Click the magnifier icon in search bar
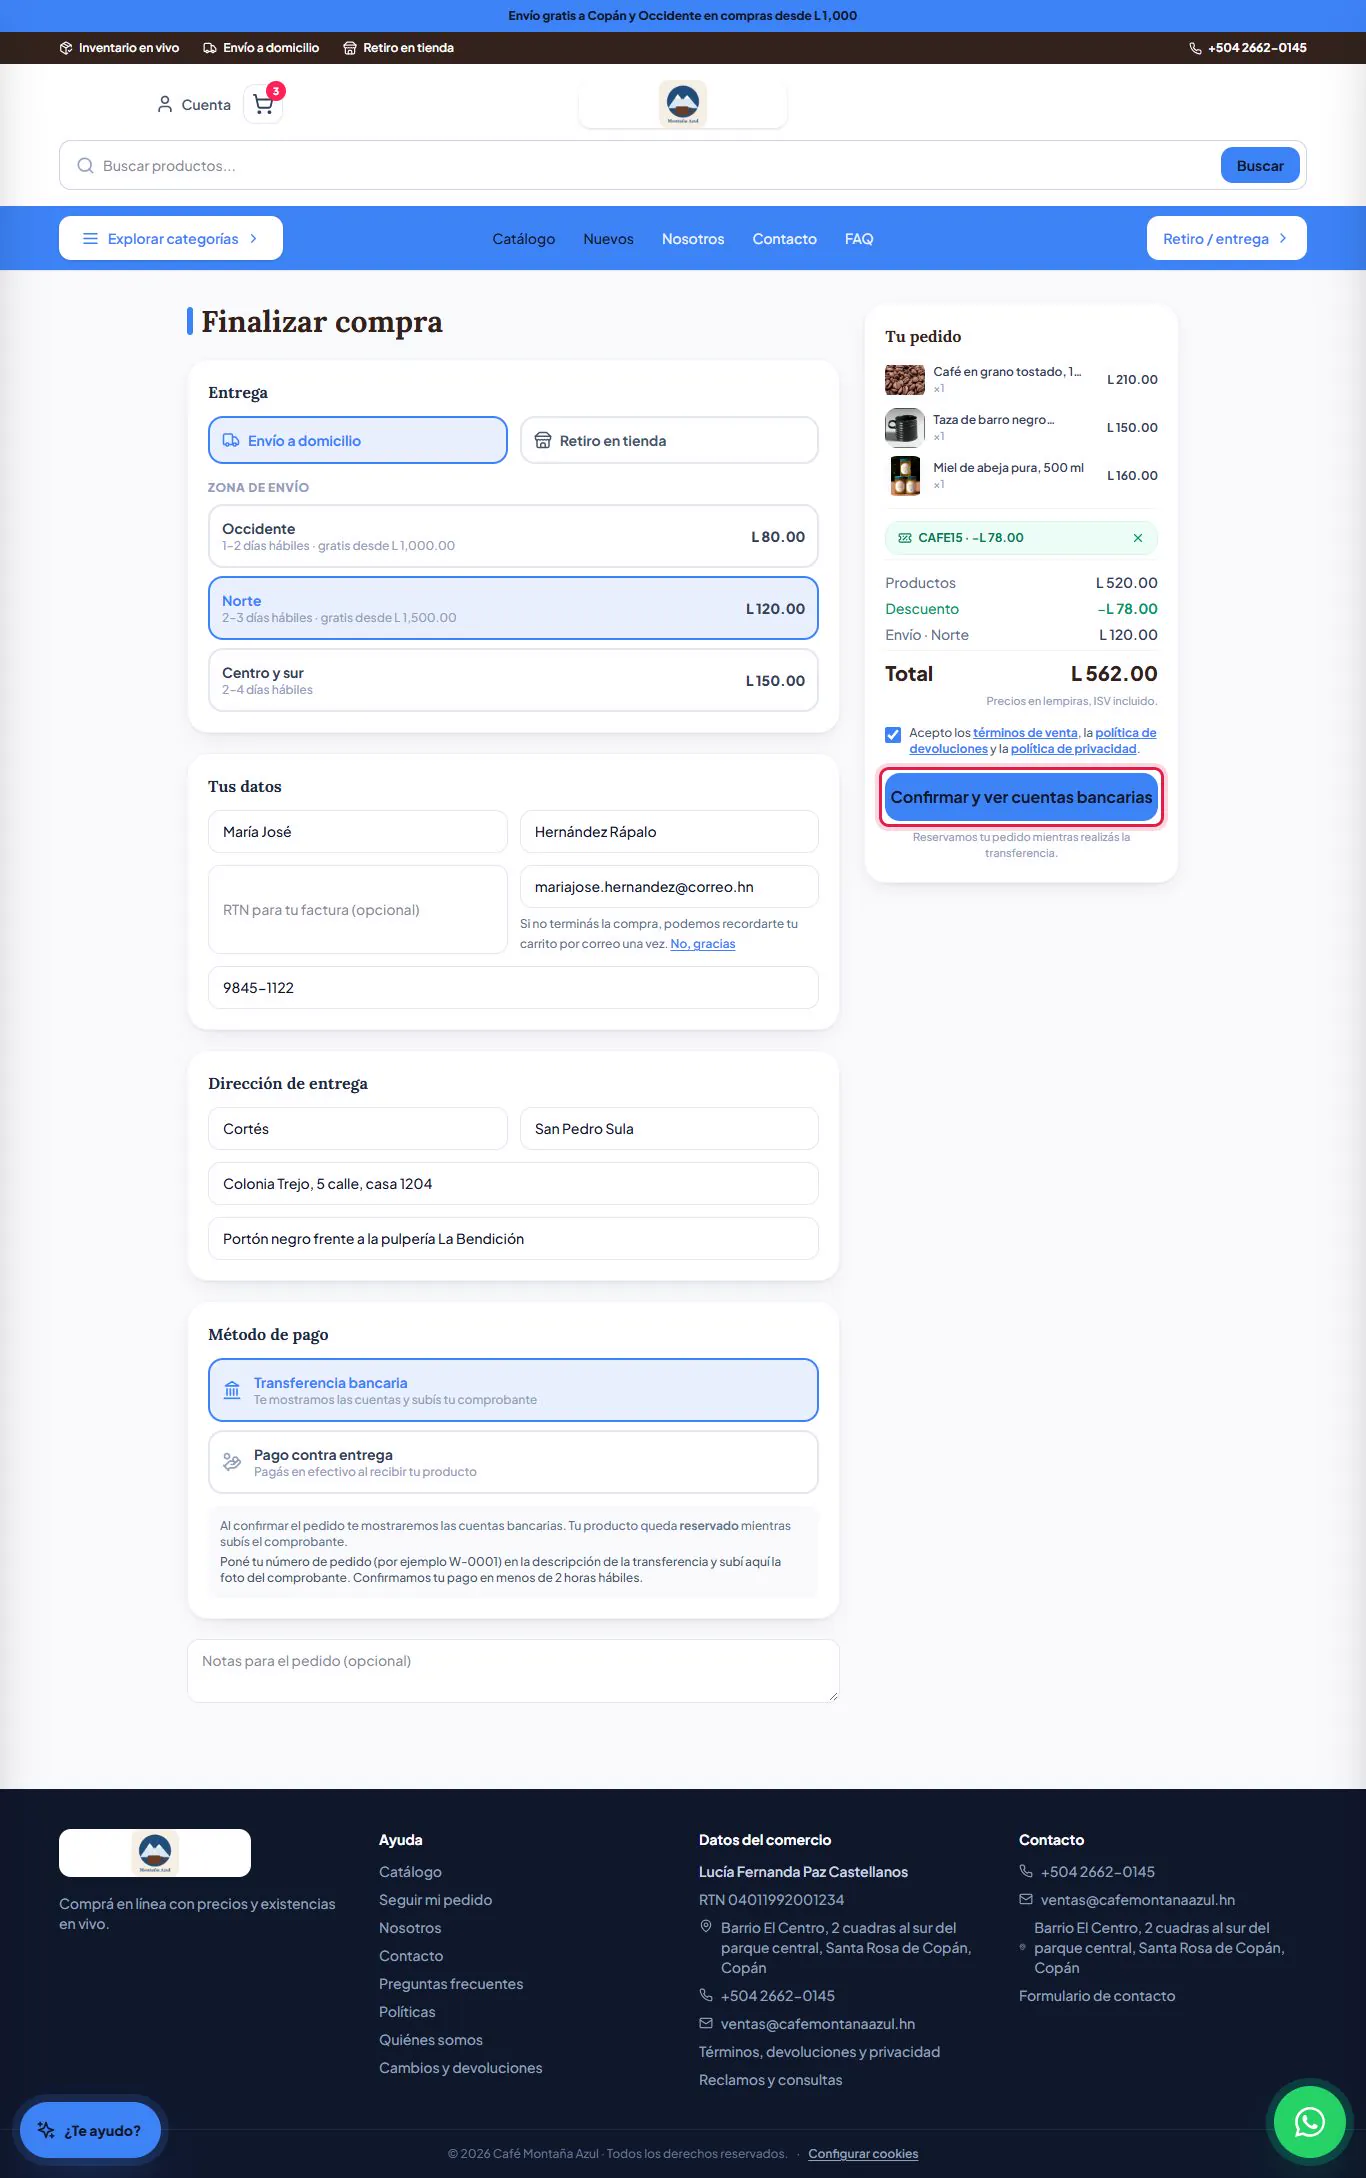This screenshot has width=1366, height=2178. [86, 166]
